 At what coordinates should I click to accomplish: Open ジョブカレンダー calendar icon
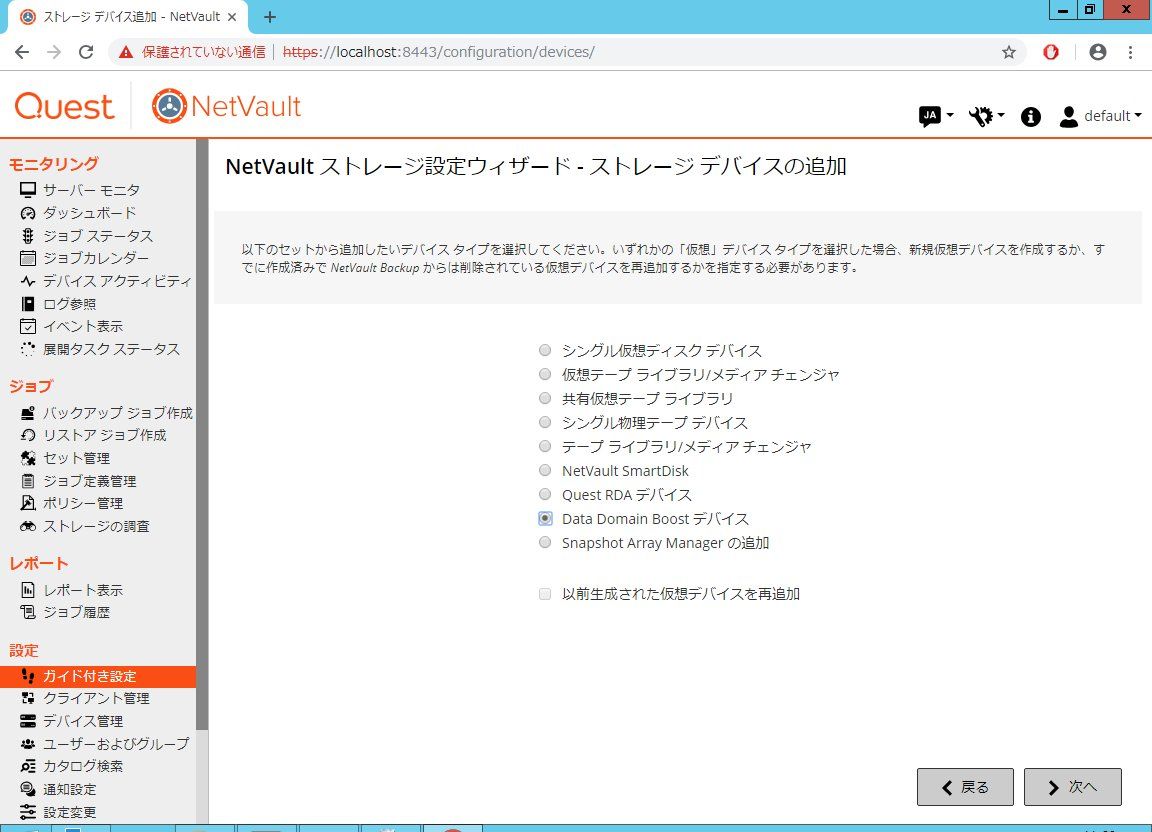coord(28,258)
